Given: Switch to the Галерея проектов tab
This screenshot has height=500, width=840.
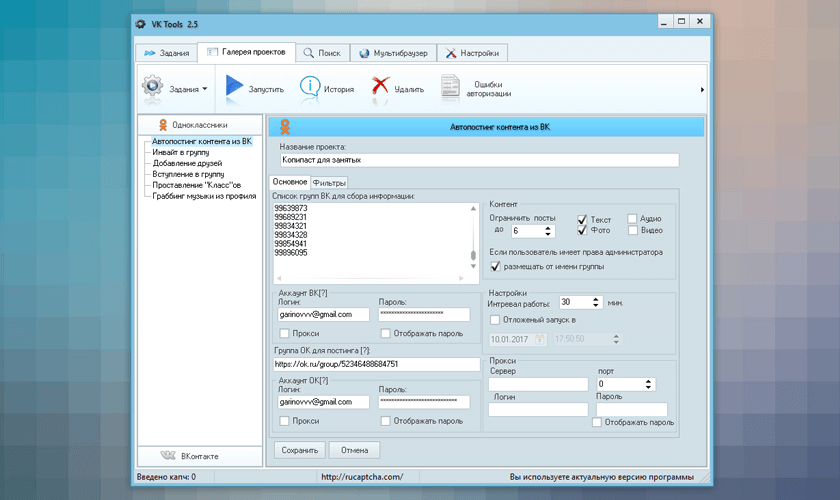Looking at the screenshot, I should (246, 52).
